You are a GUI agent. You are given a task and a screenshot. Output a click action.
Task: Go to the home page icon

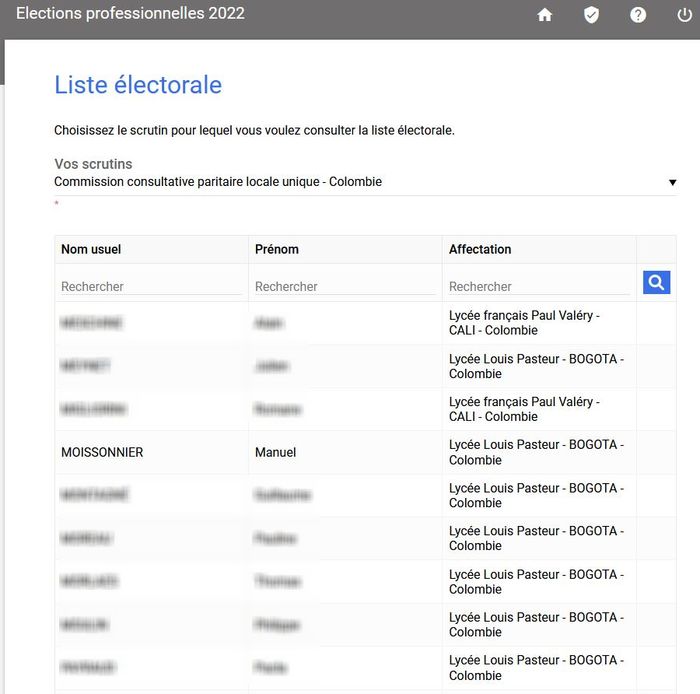pyautogui.click(x=545, y=15)
